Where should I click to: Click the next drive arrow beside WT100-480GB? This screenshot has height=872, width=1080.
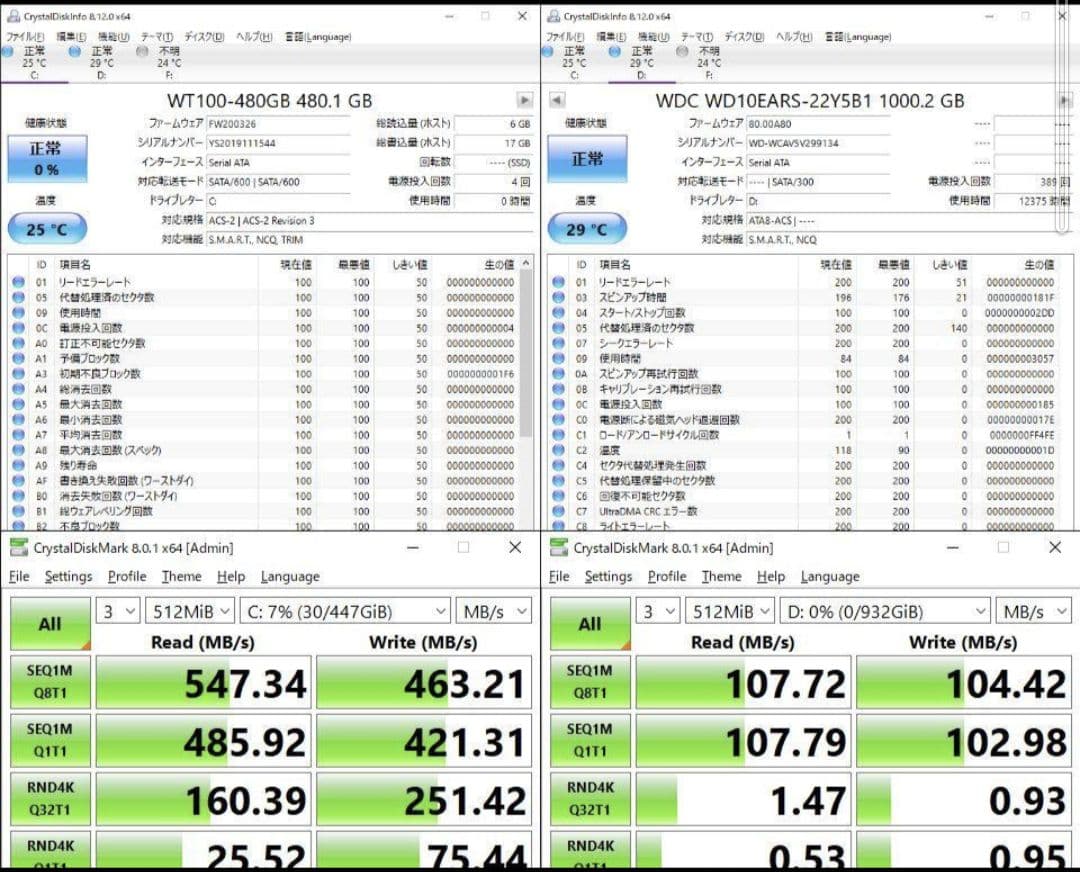524,100
